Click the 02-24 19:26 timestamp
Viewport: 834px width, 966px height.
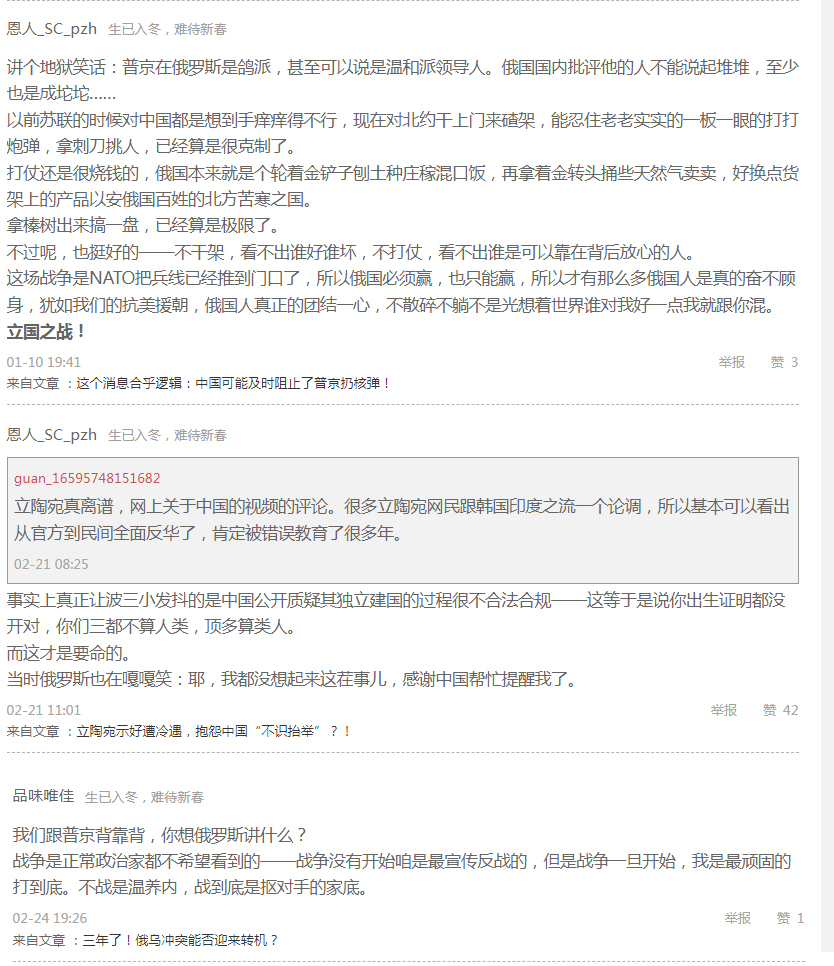50,919
